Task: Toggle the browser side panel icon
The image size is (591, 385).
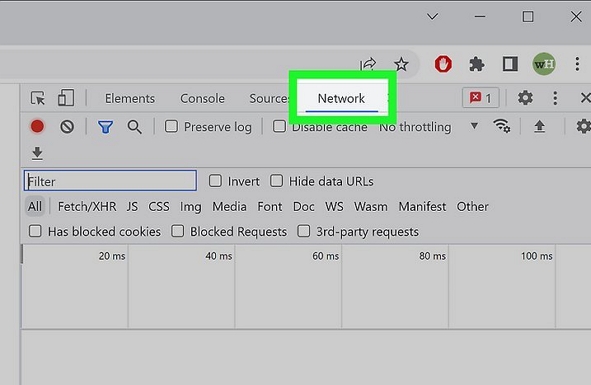Action: click(x=510, y=64)
